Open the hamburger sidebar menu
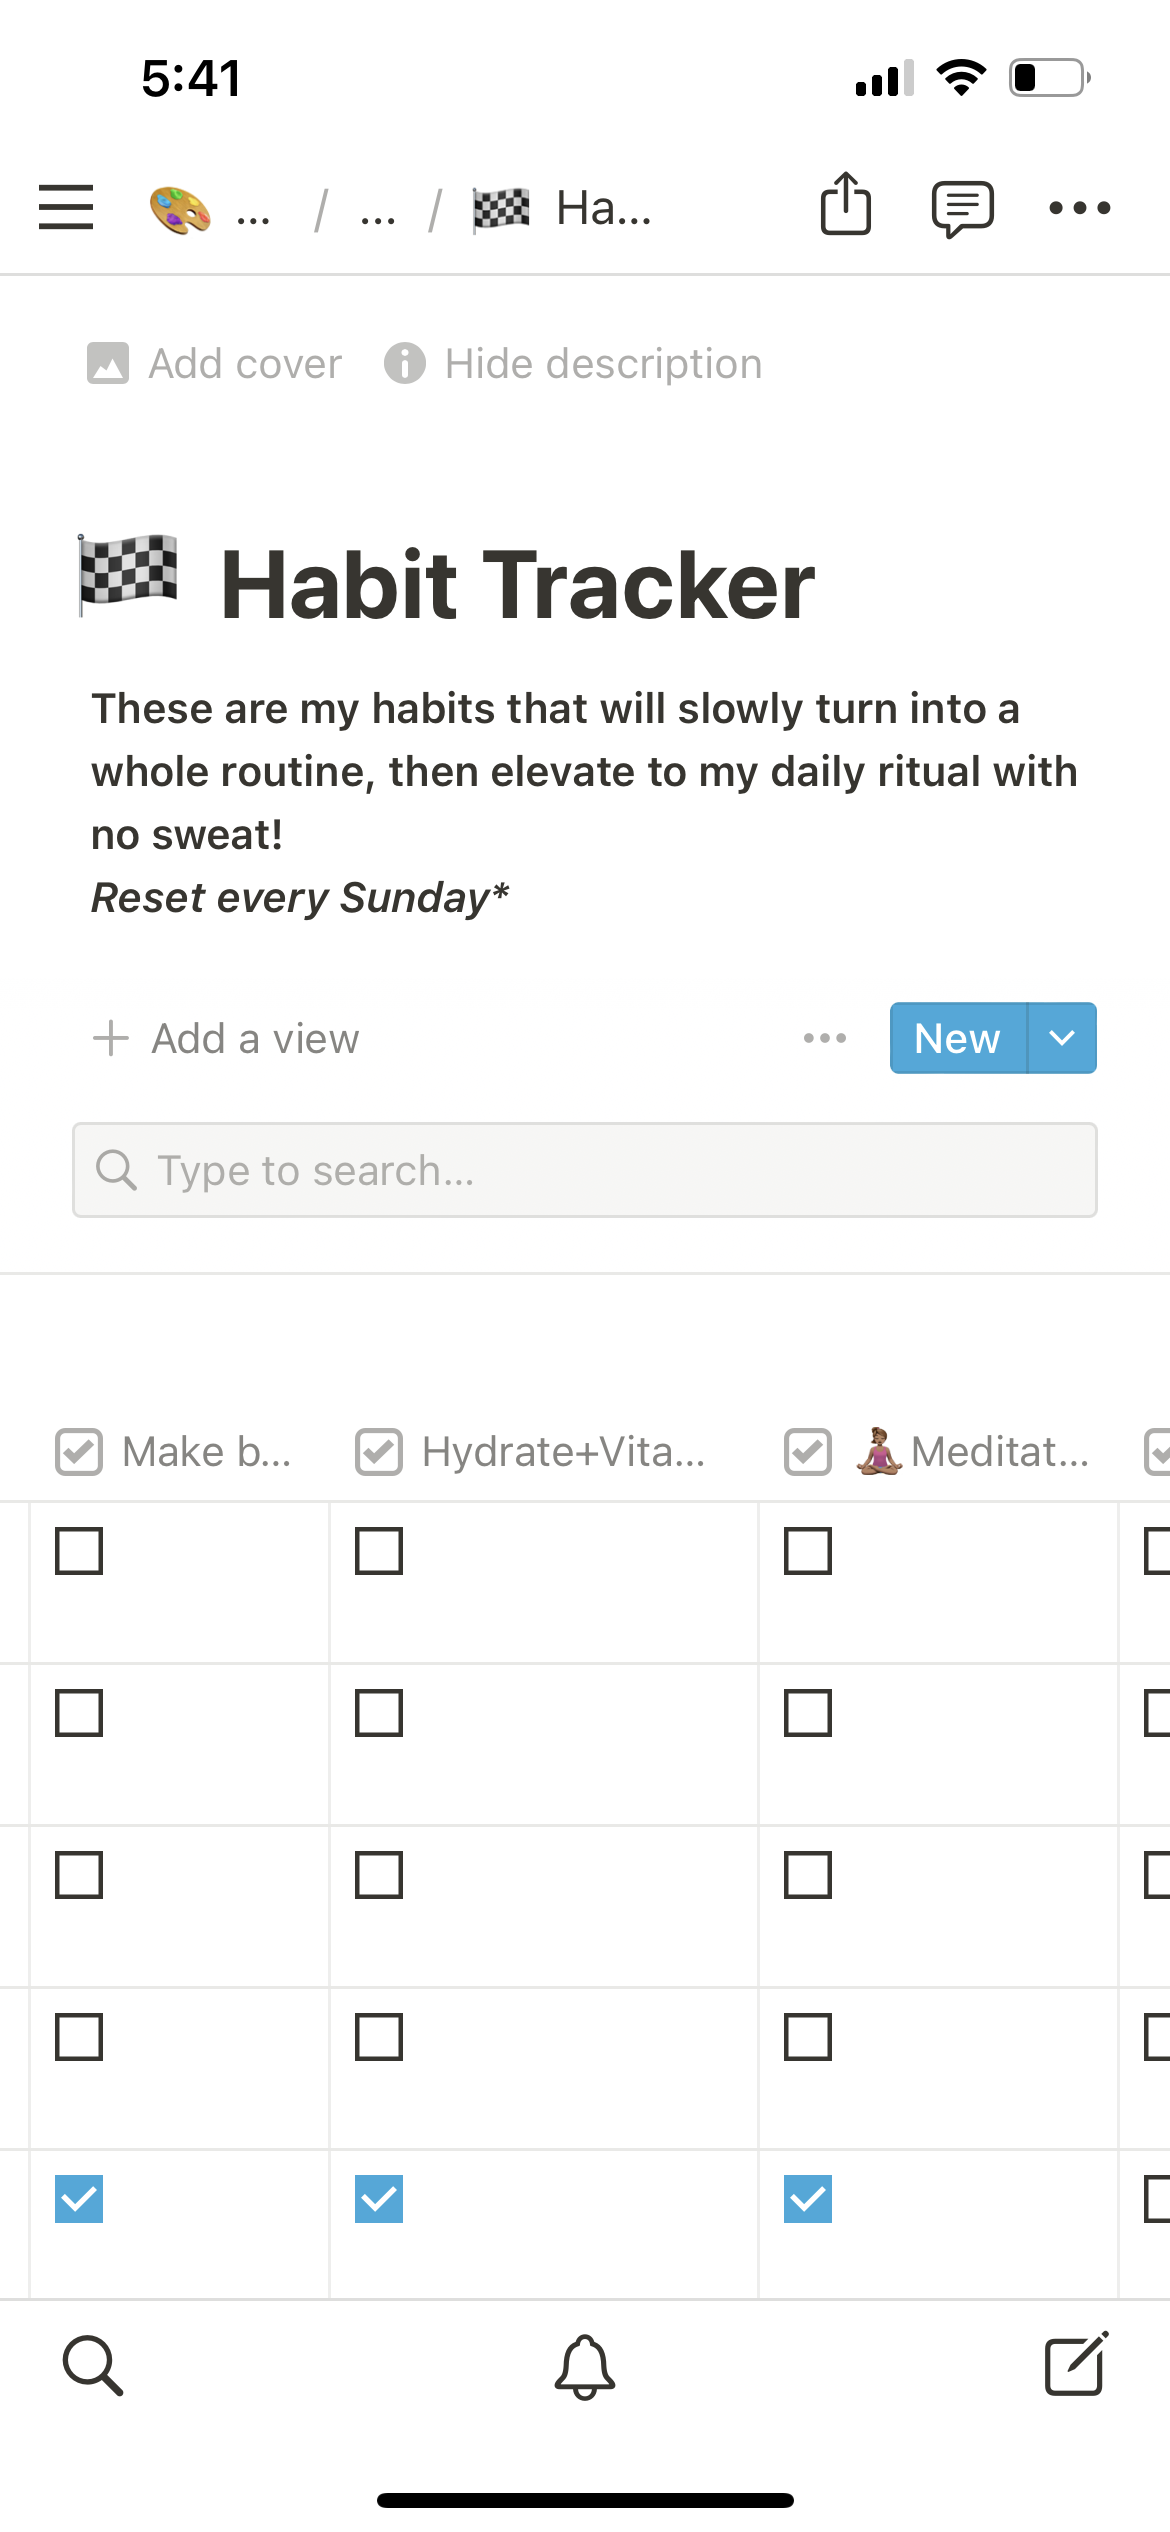 pos(66,207)
